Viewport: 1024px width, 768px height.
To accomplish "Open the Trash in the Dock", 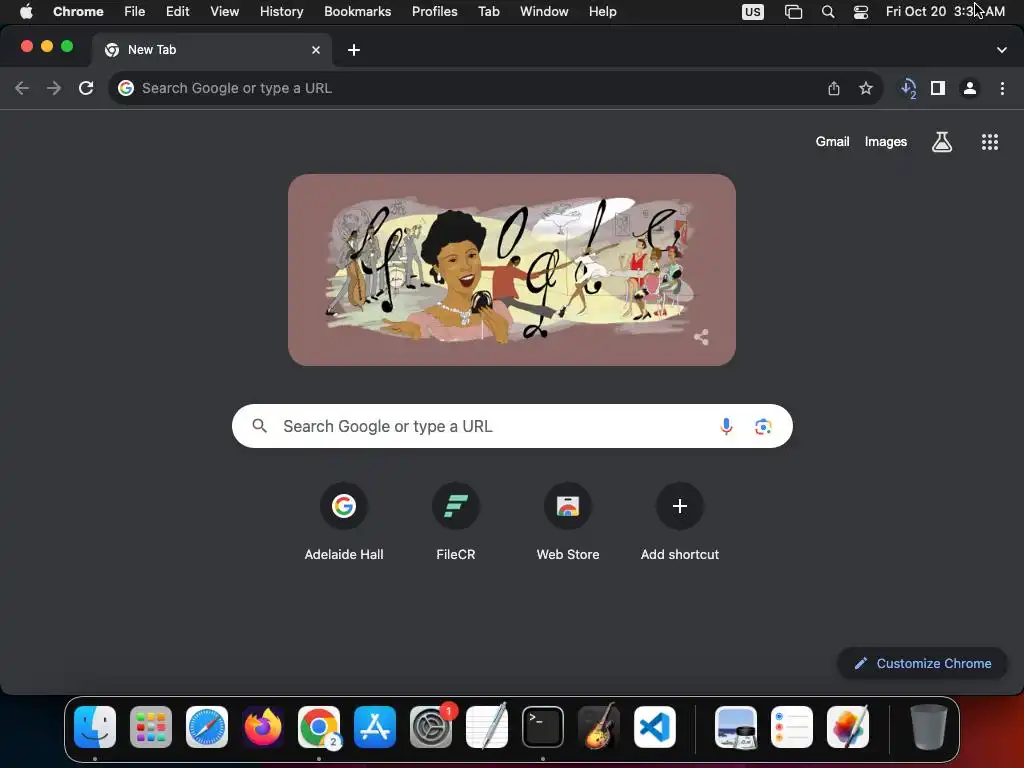I will pos(929,727).
